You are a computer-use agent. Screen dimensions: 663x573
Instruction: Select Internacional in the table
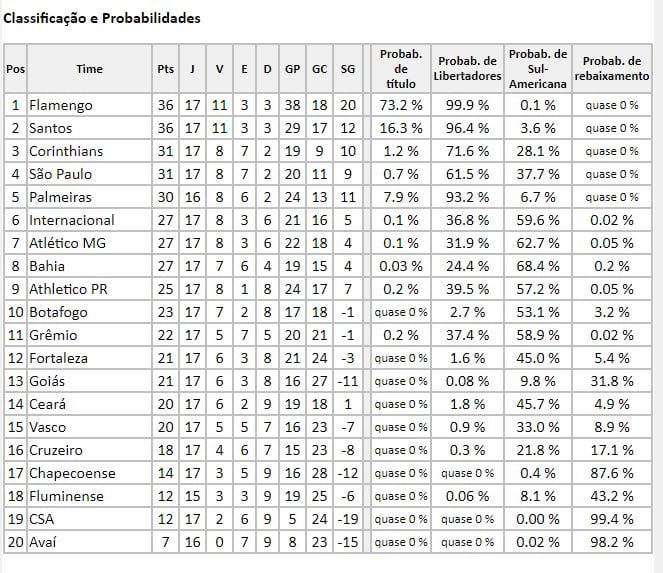[x=71, y=220]
